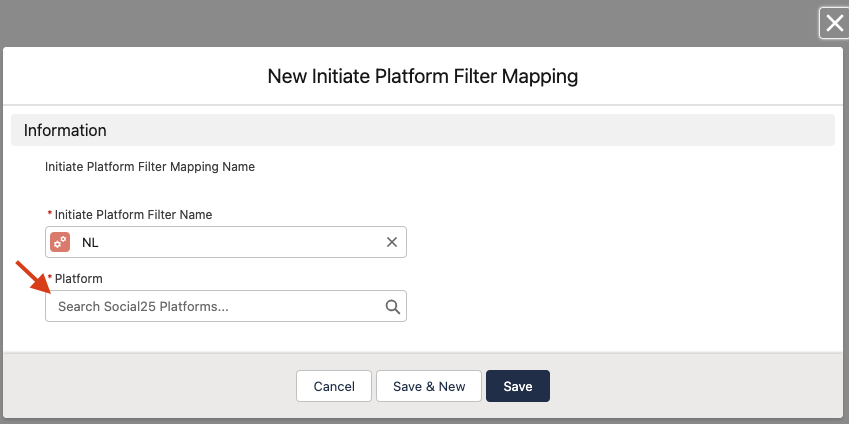Save the new filter mapping

(x=517, y=386)
